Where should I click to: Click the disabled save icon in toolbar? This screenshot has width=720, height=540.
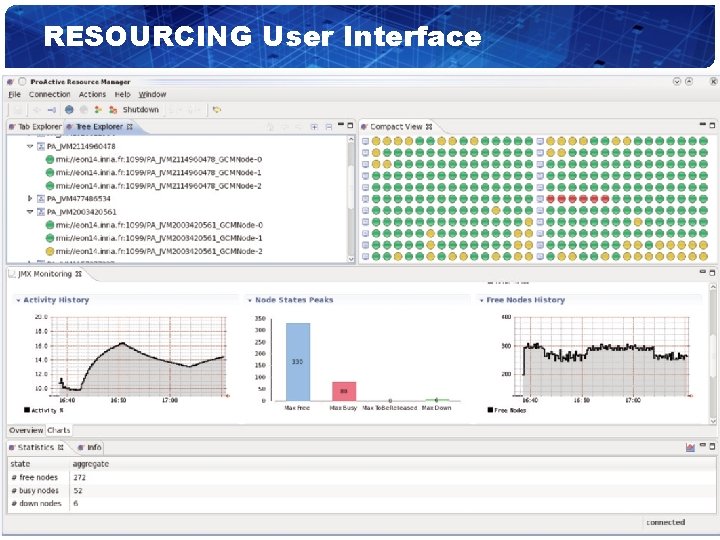coord(18,110)
